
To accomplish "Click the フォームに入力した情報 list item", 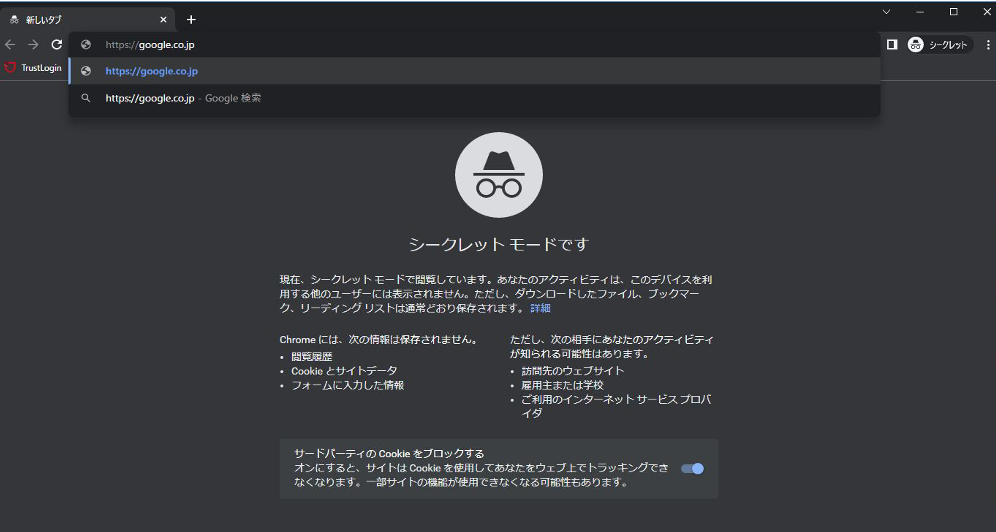I will 347,385.
